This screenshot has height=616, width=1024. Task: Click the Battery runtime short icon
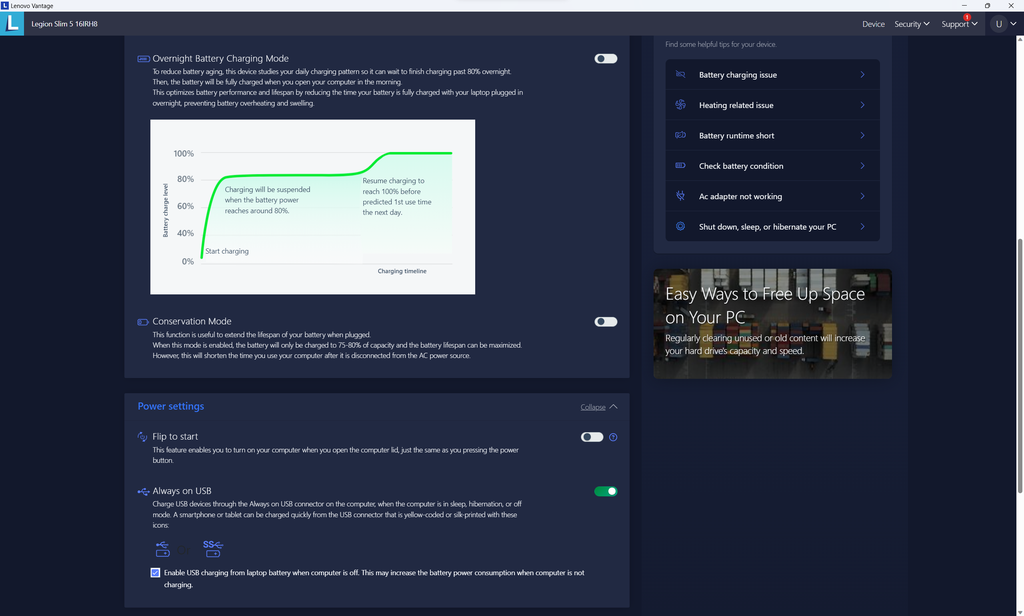[x=680, y=136]
